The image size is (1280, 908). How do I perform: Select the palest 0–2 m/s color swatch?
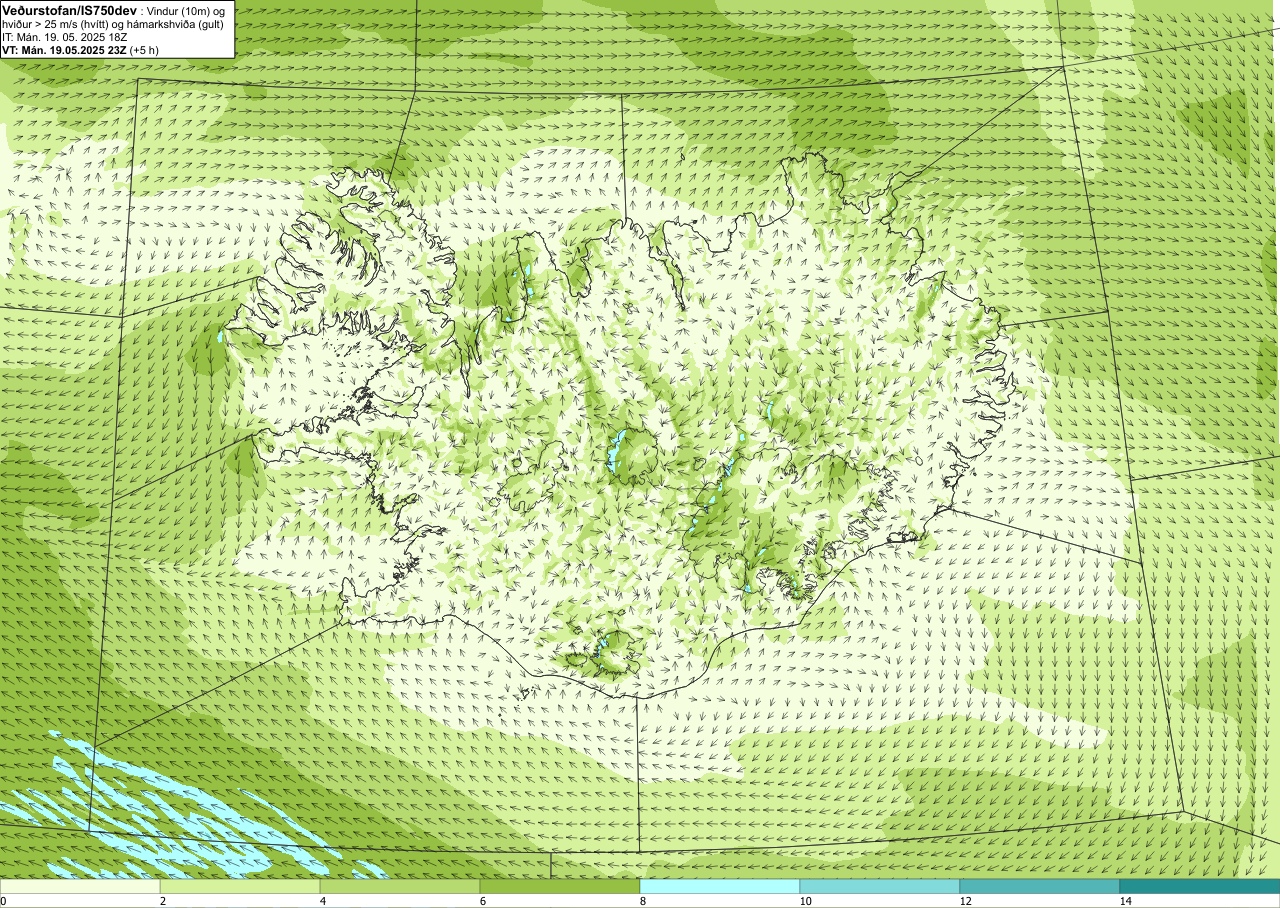(80, 886)
